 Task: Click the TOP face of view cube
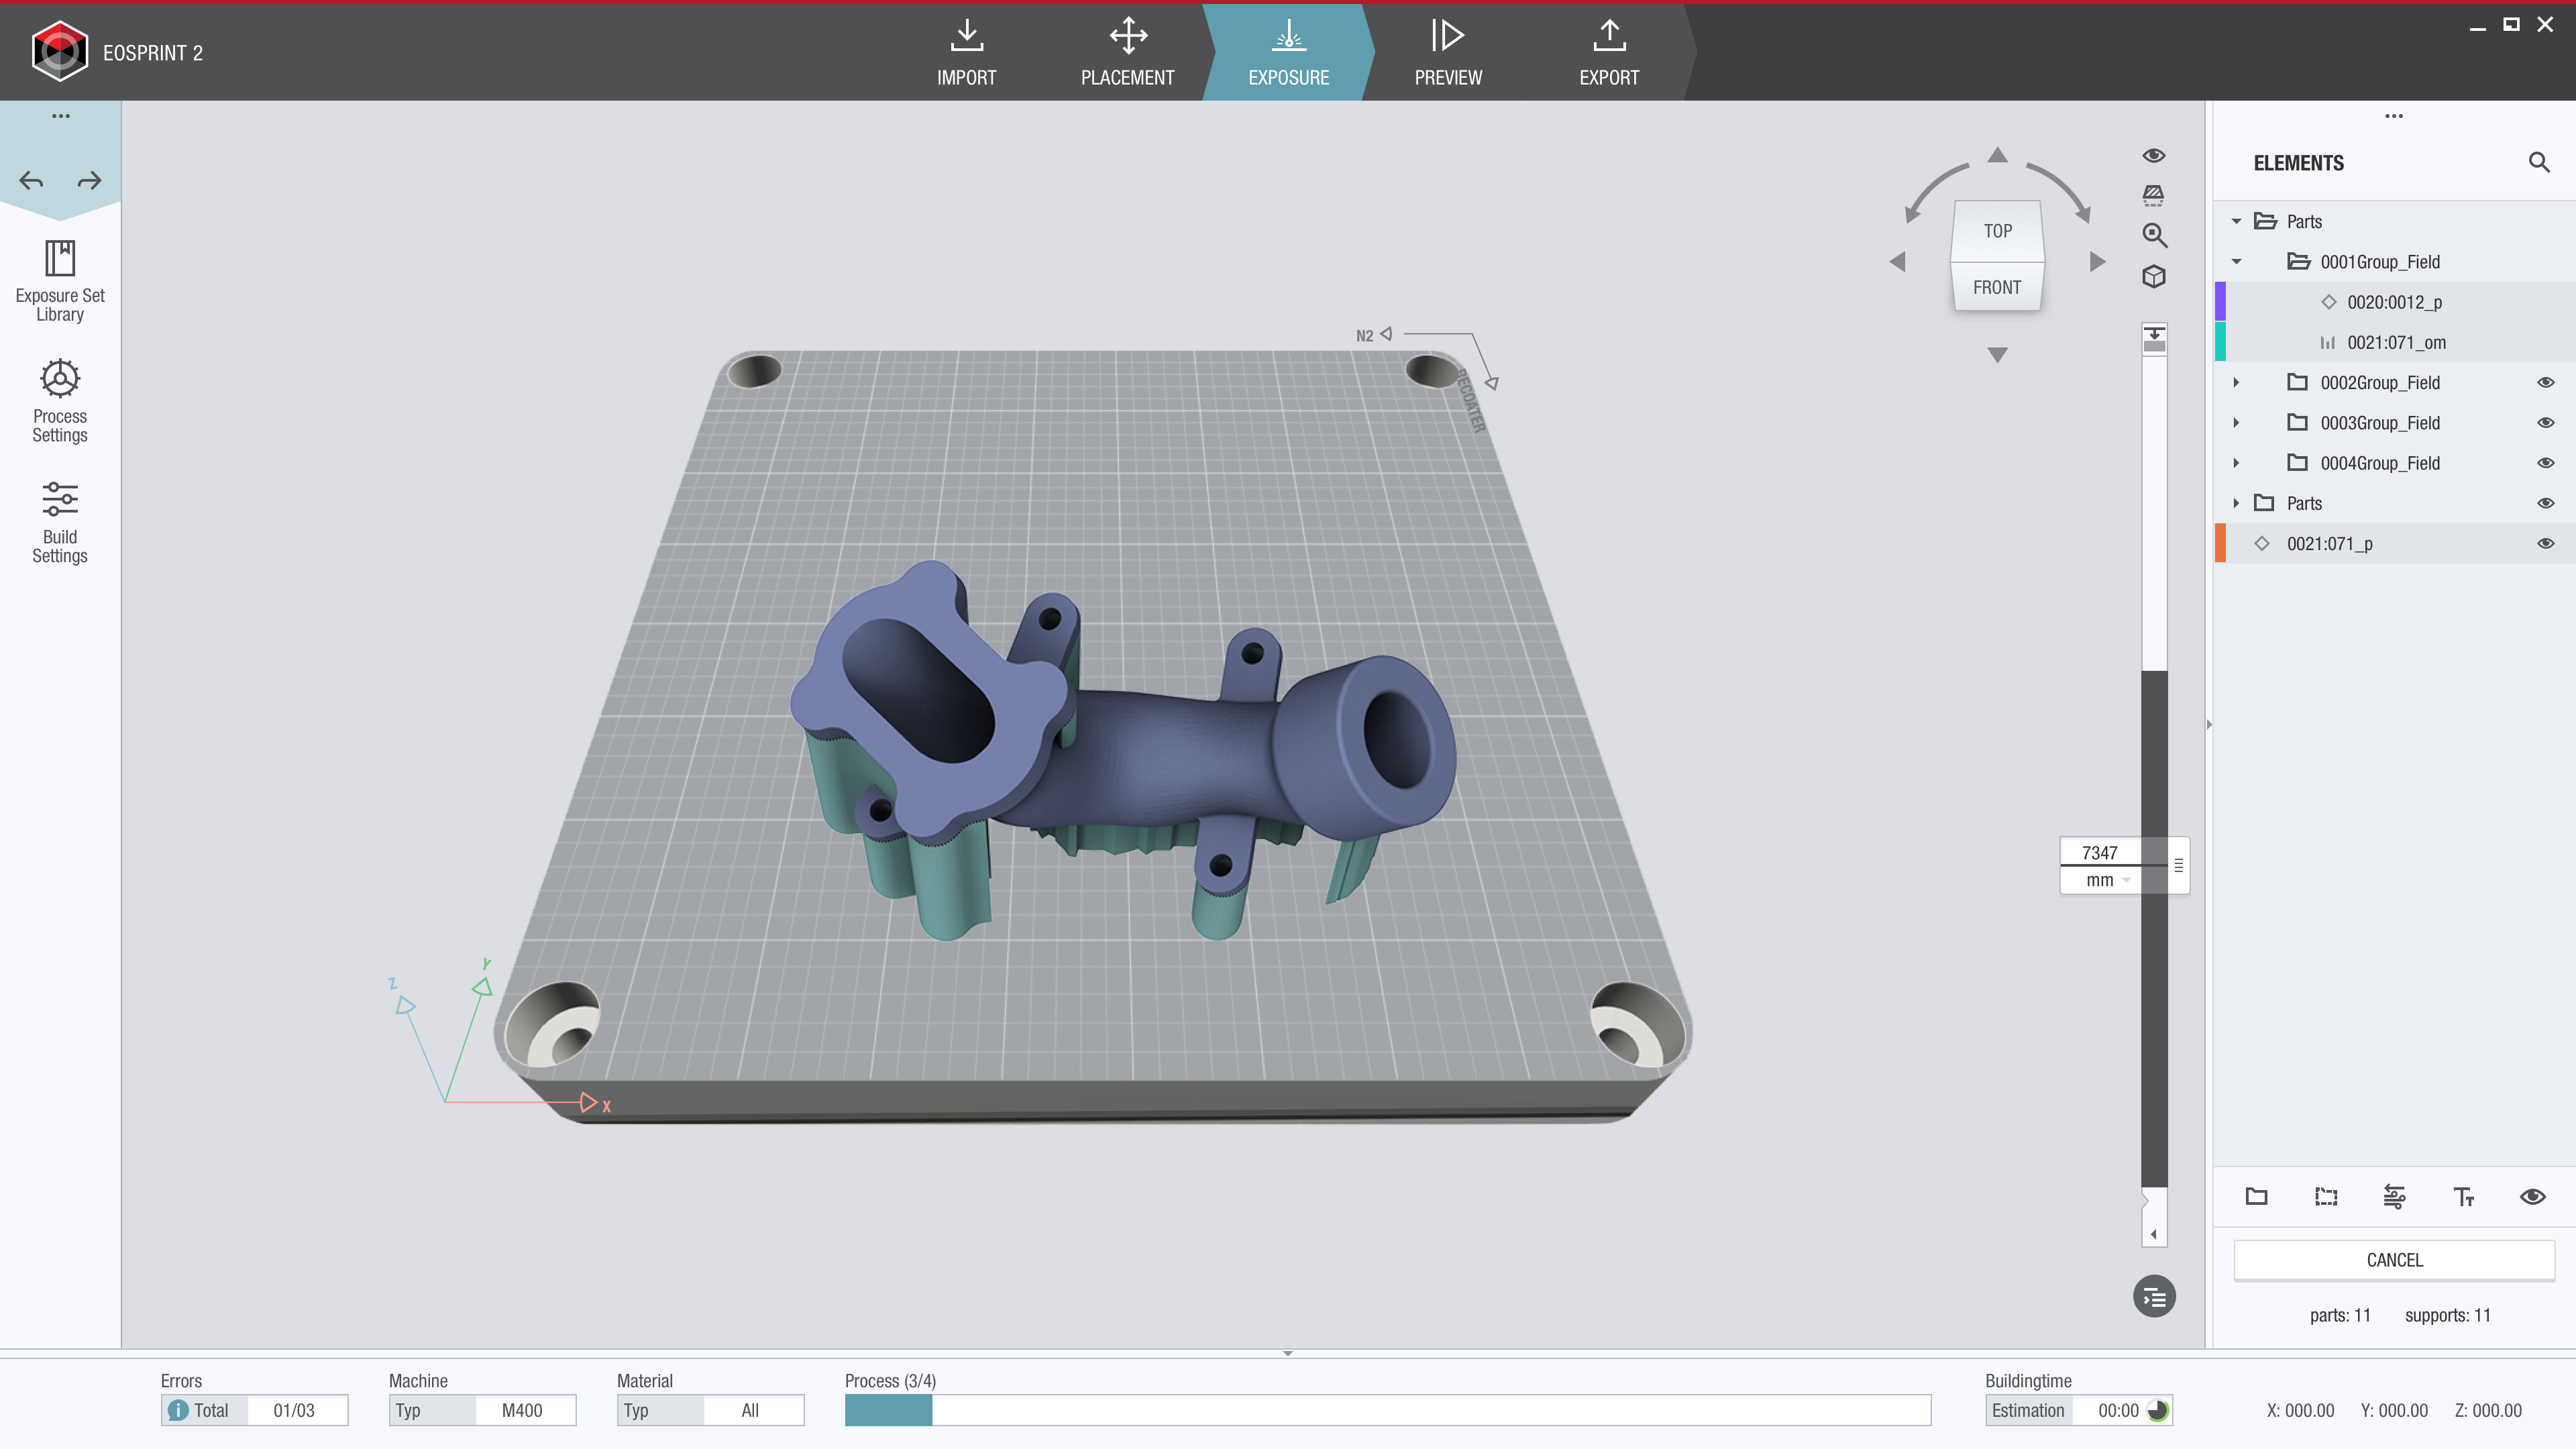click(1997, 231)
